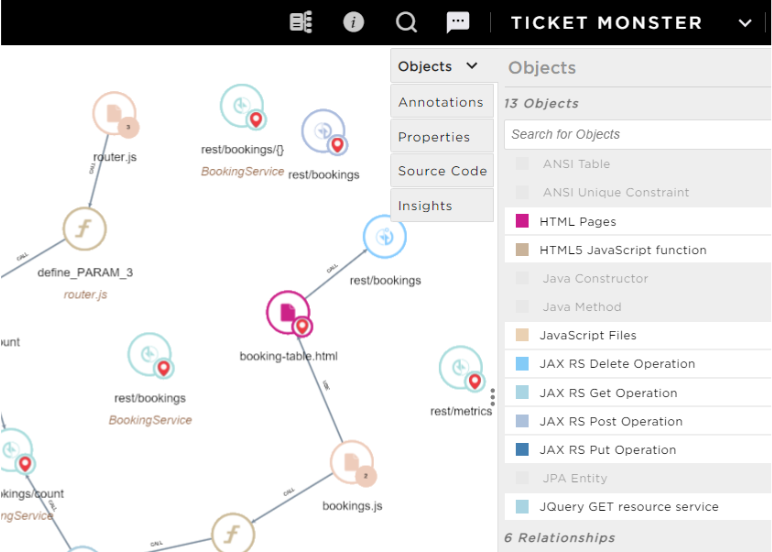The width and height of the screenshot is (772, 552).
Task: Click the pin marker on rest/metrics node
Action: pyautogui.click(x=475, y=381)
